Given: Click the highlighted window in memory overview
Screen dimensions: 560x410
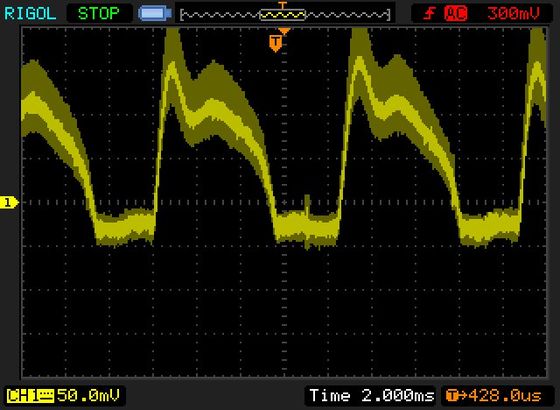Looking at the screenshot, I should 282,15.
